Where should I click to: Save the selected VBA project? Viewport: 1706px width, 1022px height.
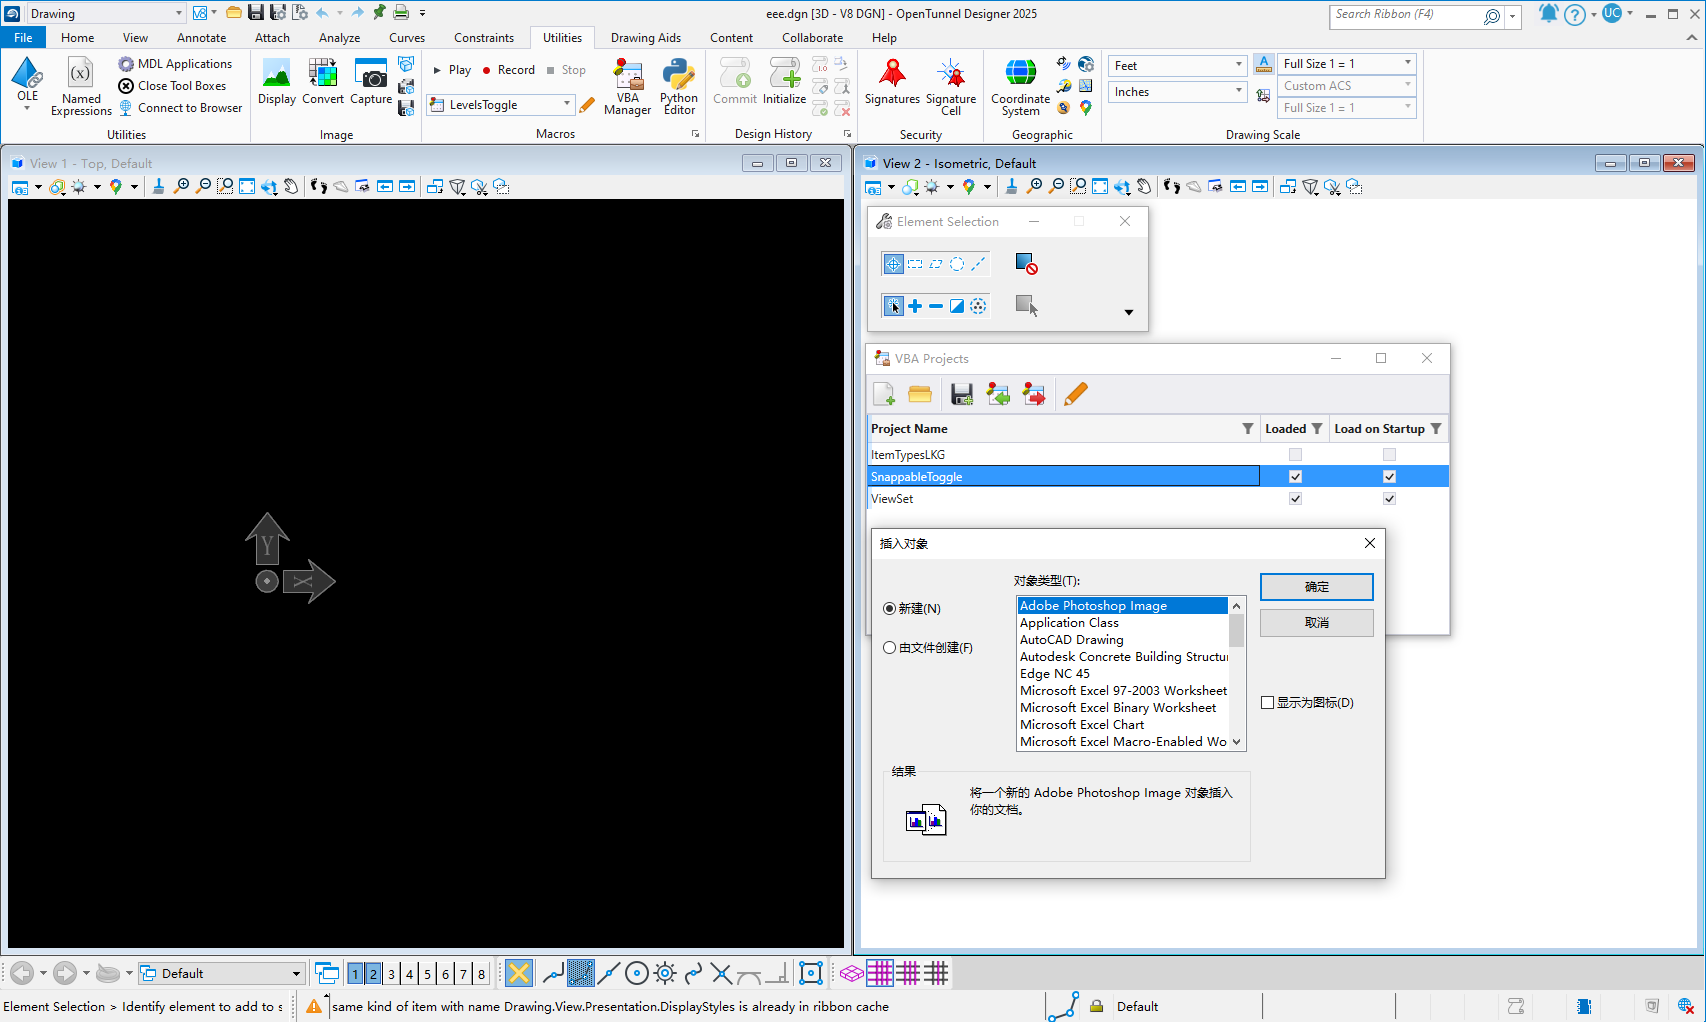pyautogui.click(x=961, y=393)
